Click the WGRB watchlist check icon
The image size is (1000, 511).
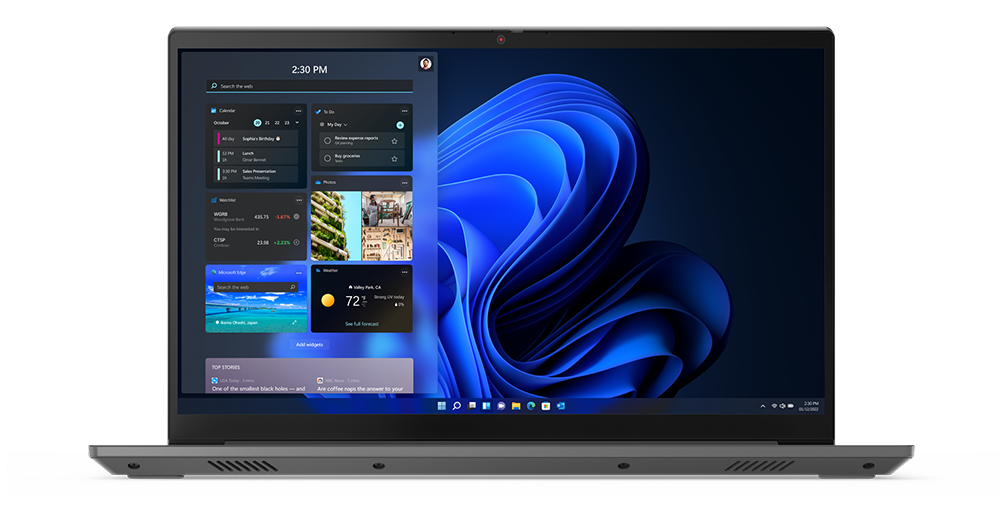pyautogui.click(x=297, y=217)
